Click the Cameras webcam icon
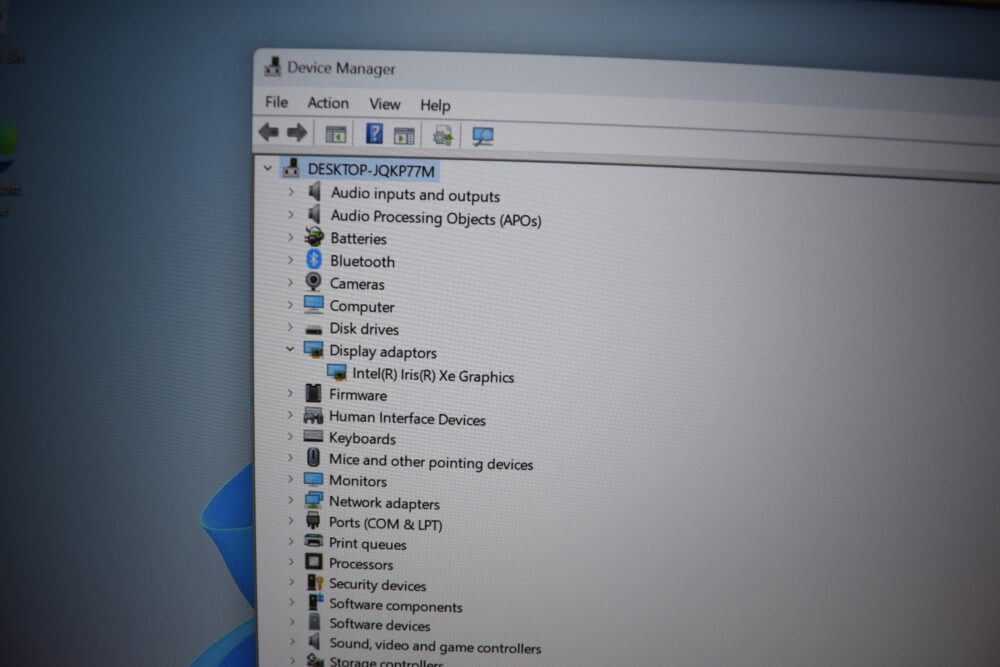 tap(313, 281)
